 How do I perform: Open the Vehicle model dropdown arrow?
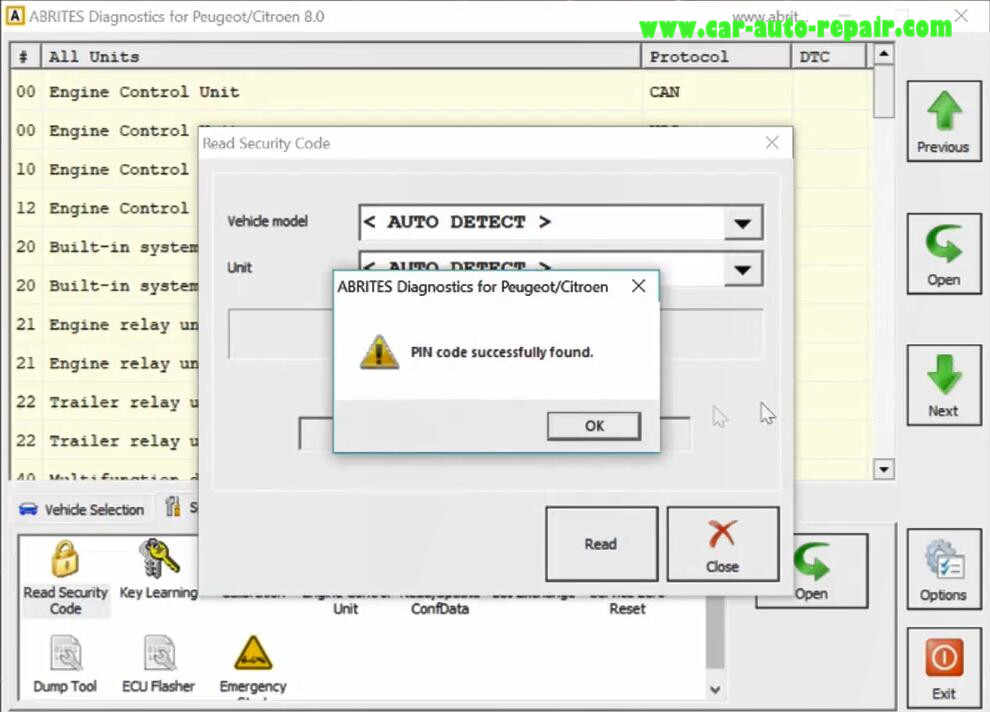pos(743,222)
